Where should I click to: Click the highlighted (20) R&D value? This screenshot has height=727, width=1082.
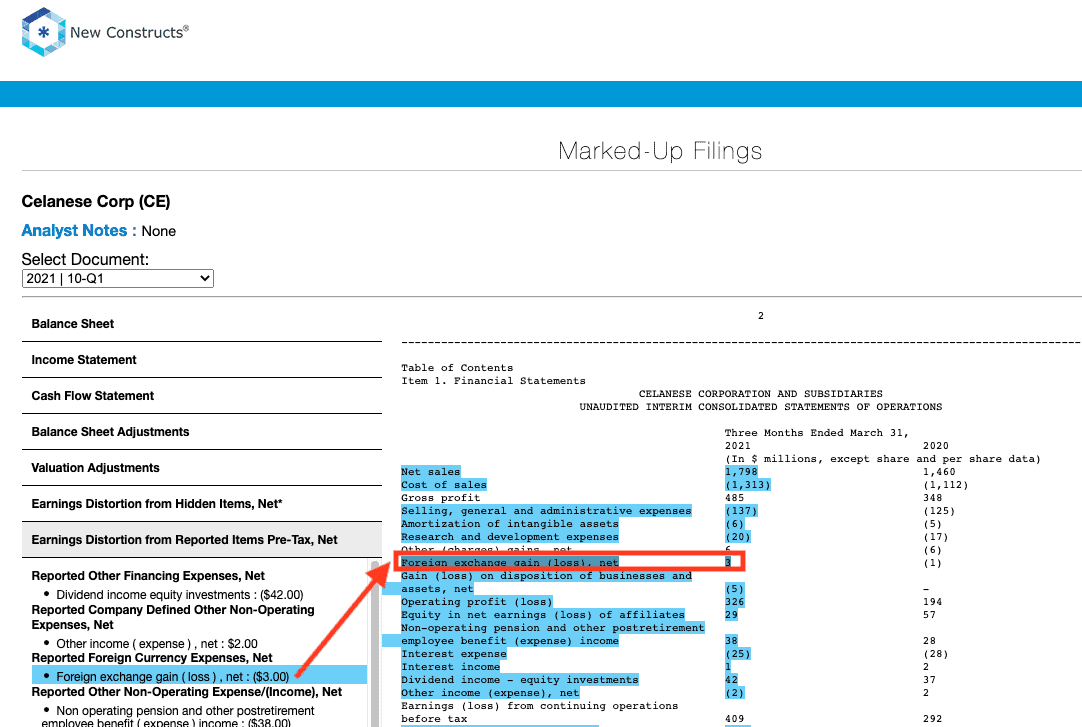[x=738, y=537]
